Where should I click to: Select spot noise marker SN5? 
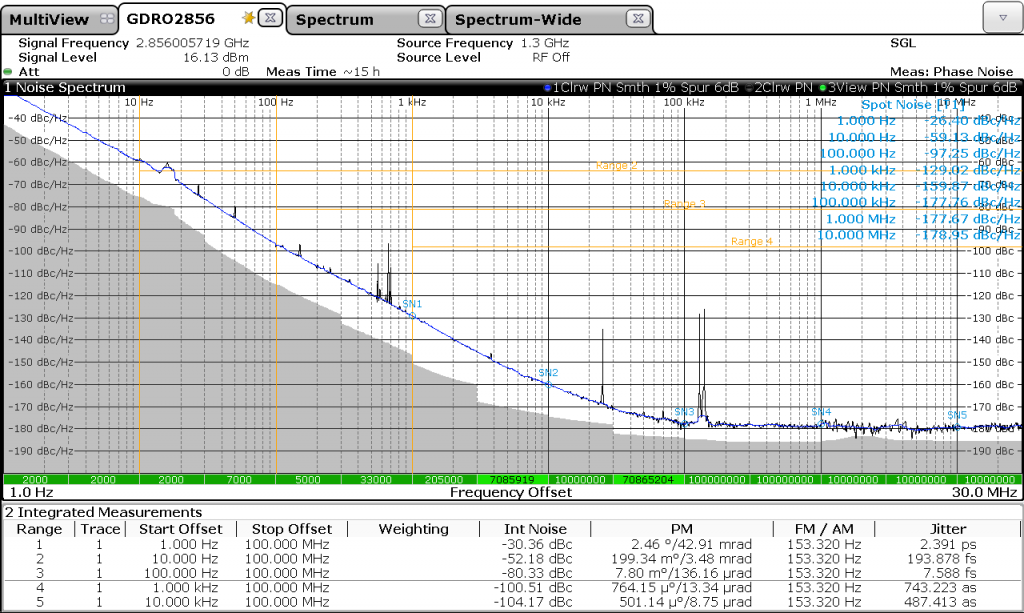(957, 415)
